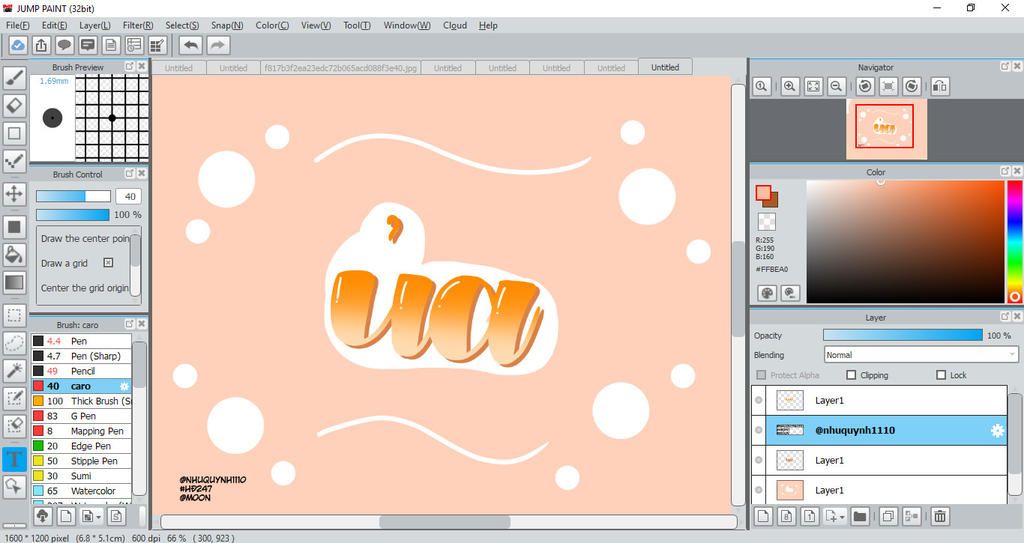Enable the Lock checkbox
Screen dimensions: 1024x543
pyautogui.click(x=941, y=375)
